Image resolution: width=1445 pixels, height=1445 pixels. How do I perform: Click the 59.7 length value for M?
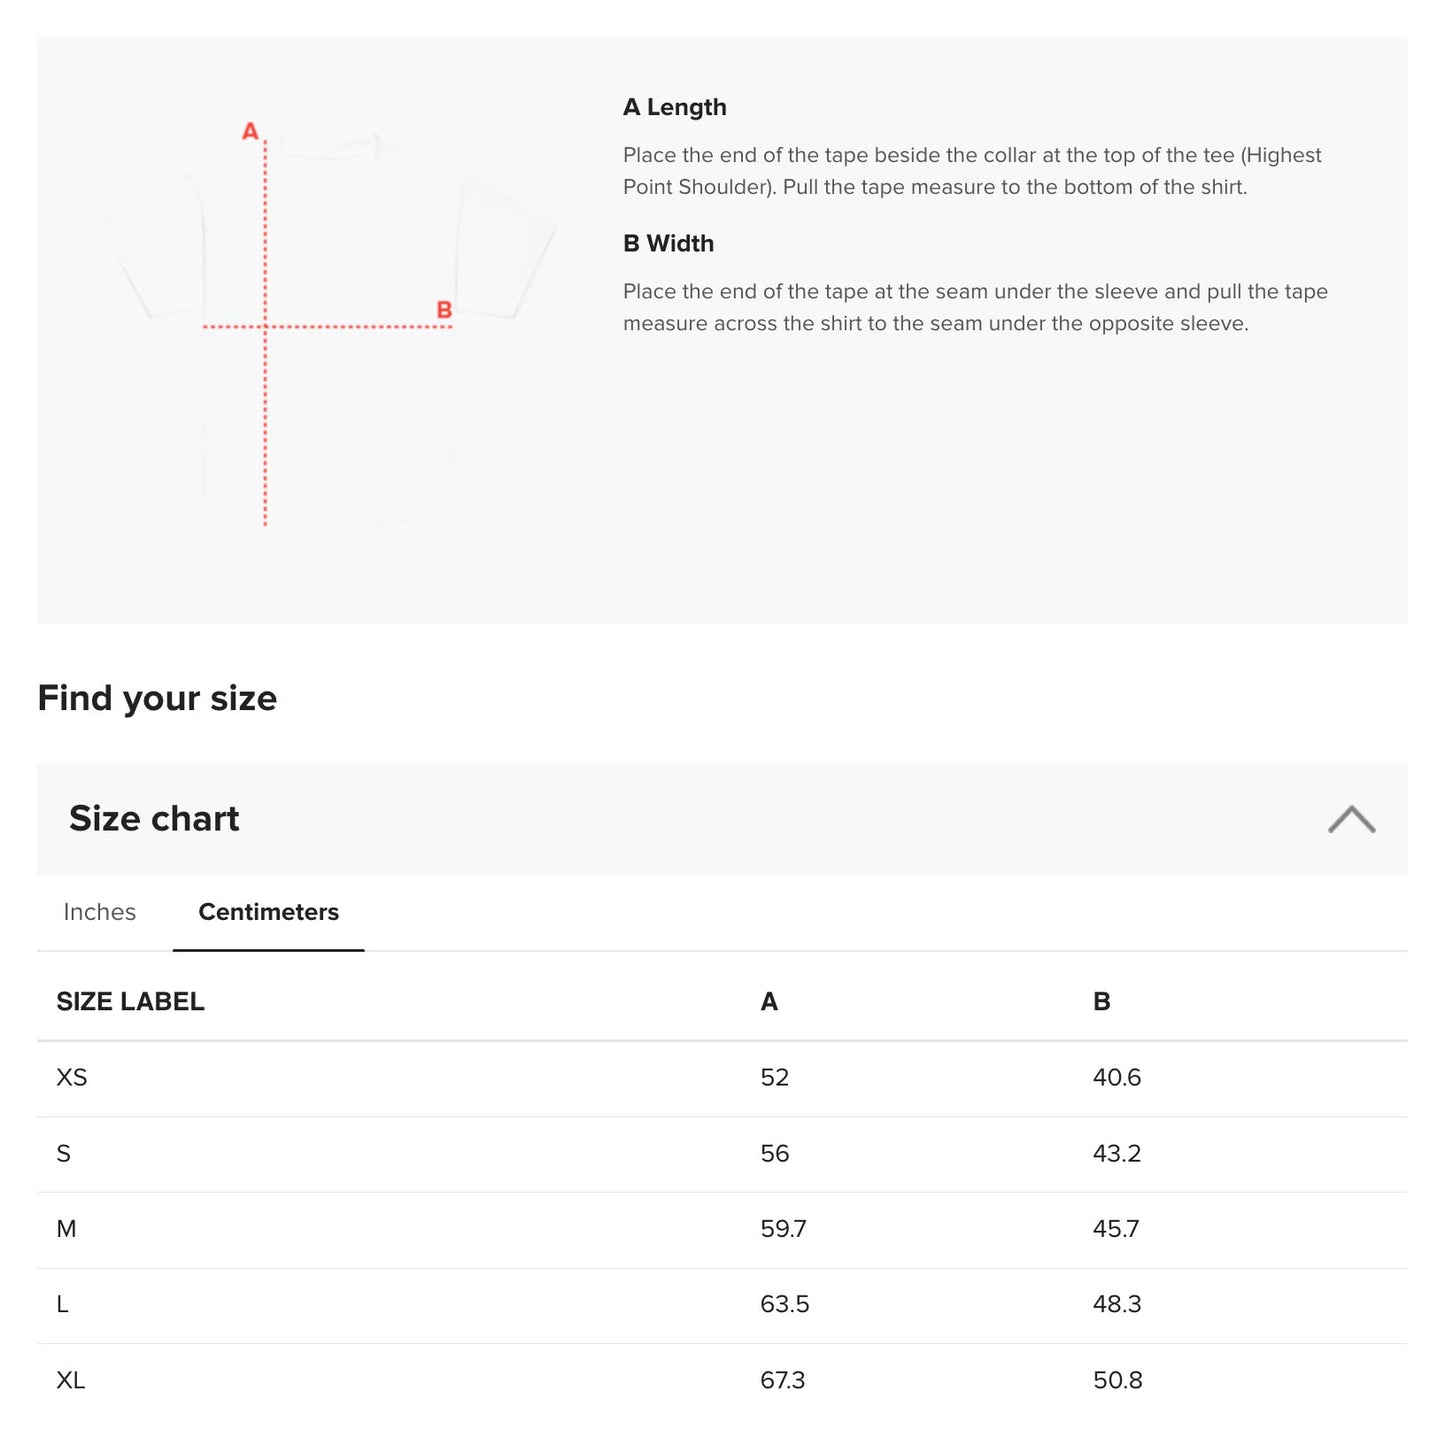[x=783, y=1229]
